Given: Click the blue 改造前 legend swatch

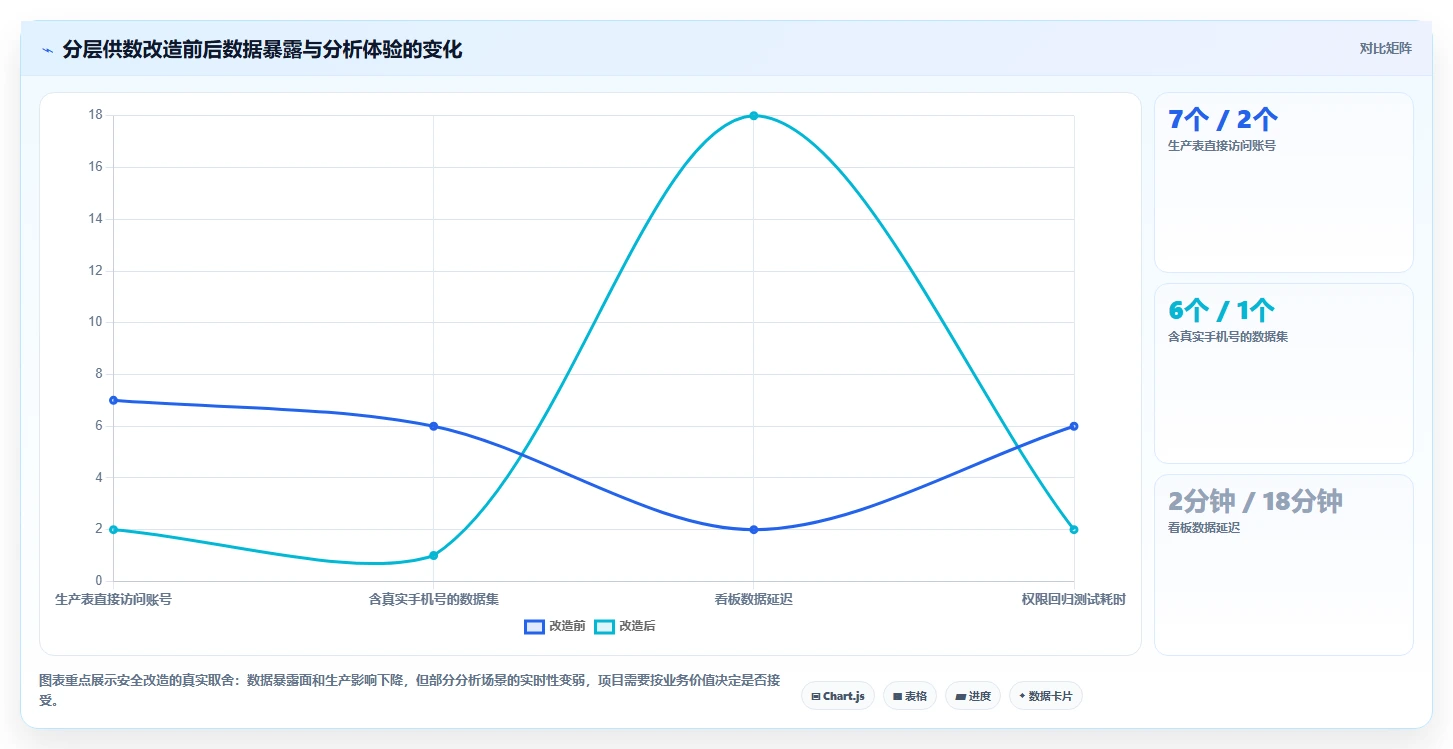Looking at the screenshot, I should [x=535, y=626].
